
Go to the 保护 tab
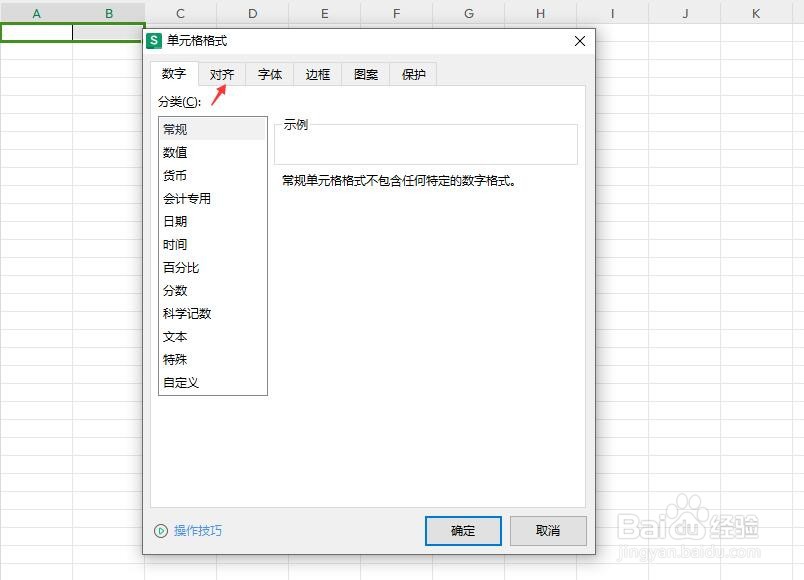tap(413, 74)
